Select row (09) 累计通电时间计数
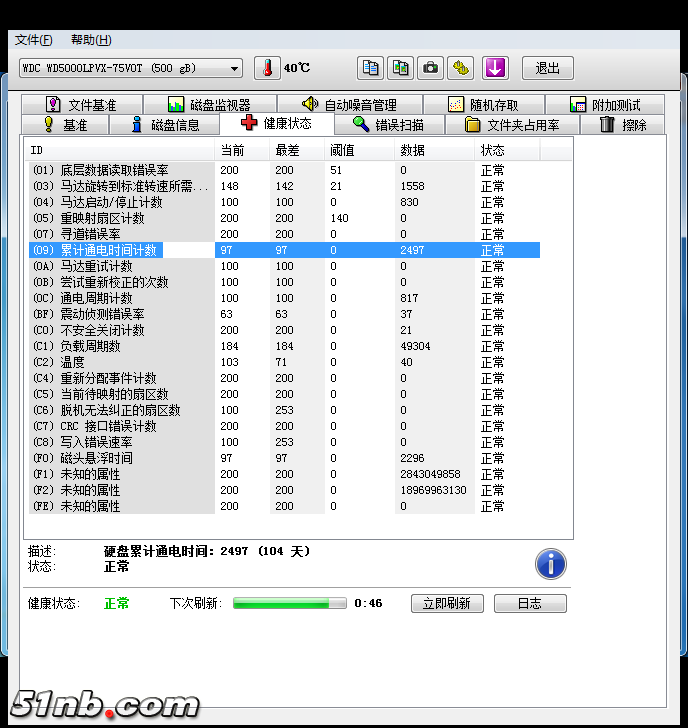This screenshot has height=728, width=688. coord(284,250)
